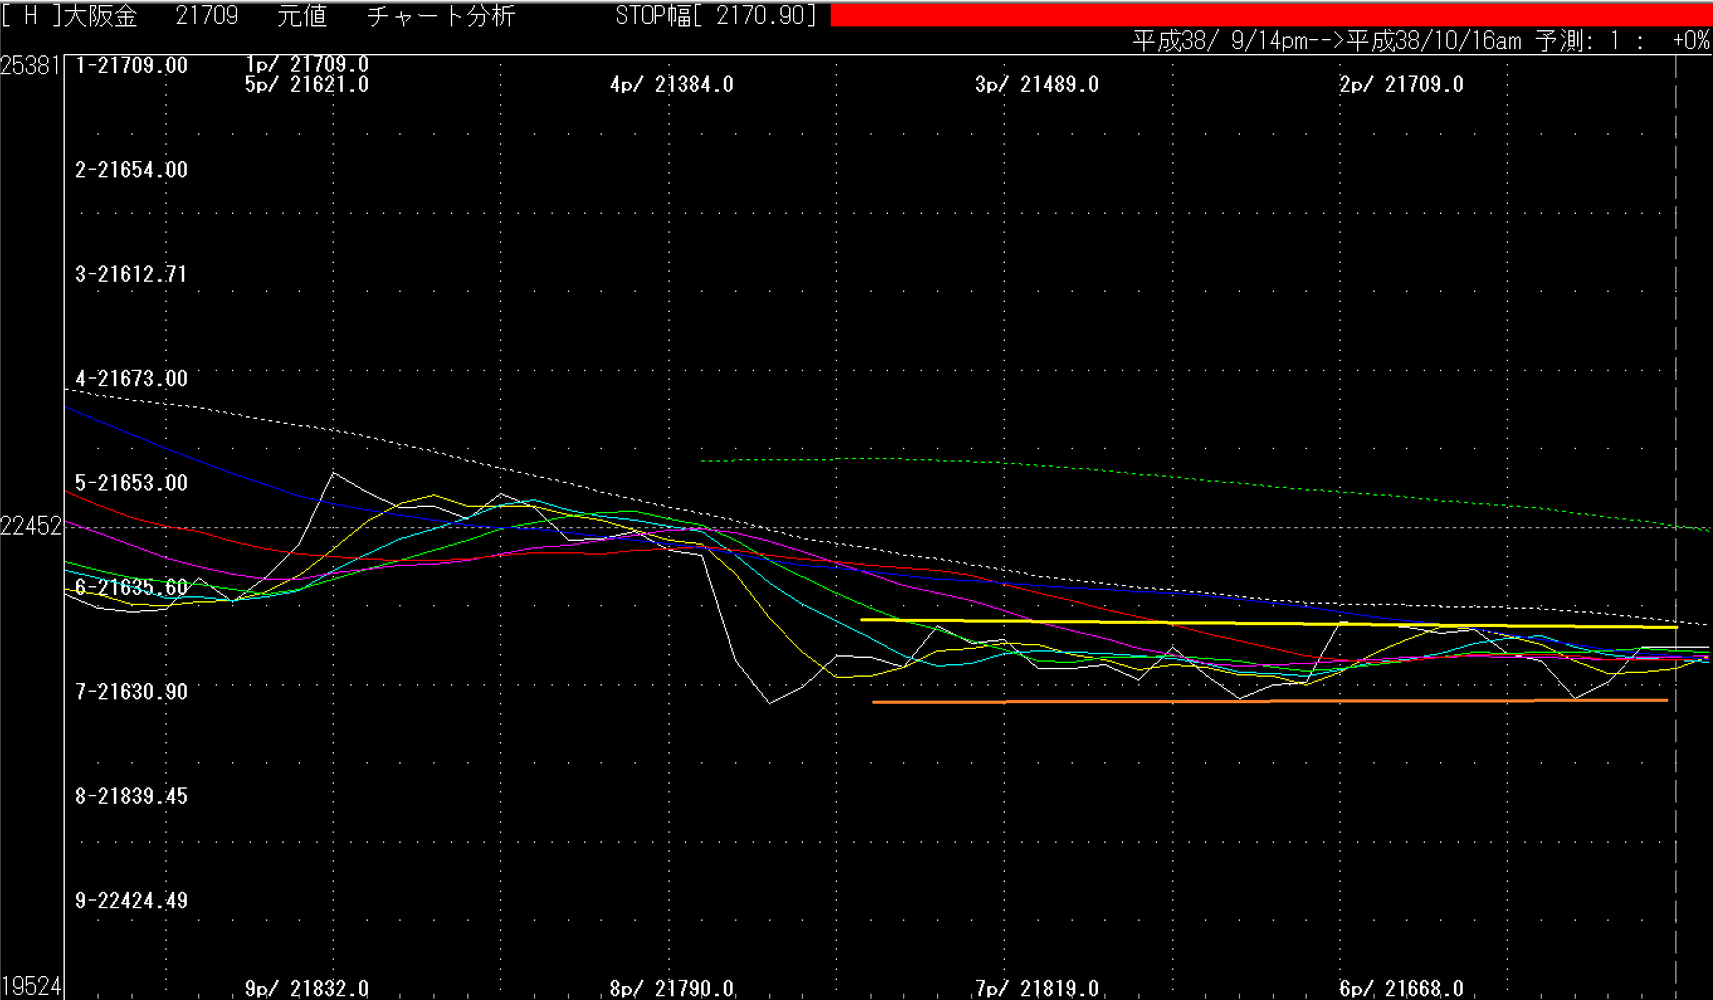Click the 4p/ 21384.0 pivot label
The image size is (1713, 1000).
pos(672,85)
